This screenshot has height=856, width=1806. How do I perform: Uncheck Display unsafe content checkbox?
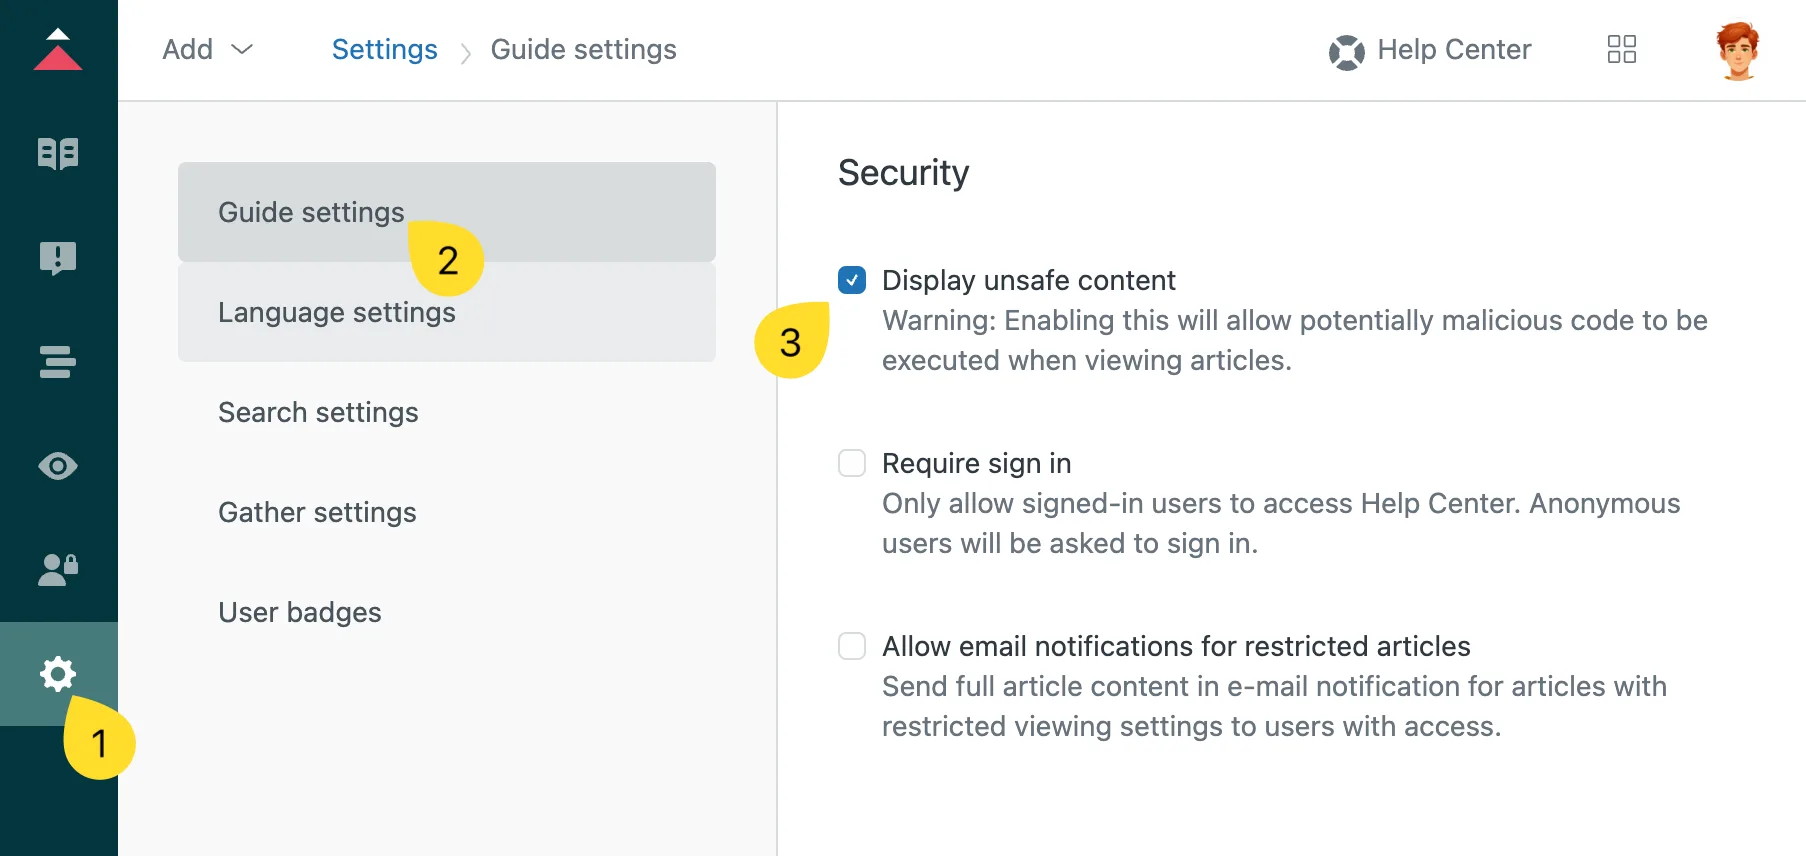(852, 280)
